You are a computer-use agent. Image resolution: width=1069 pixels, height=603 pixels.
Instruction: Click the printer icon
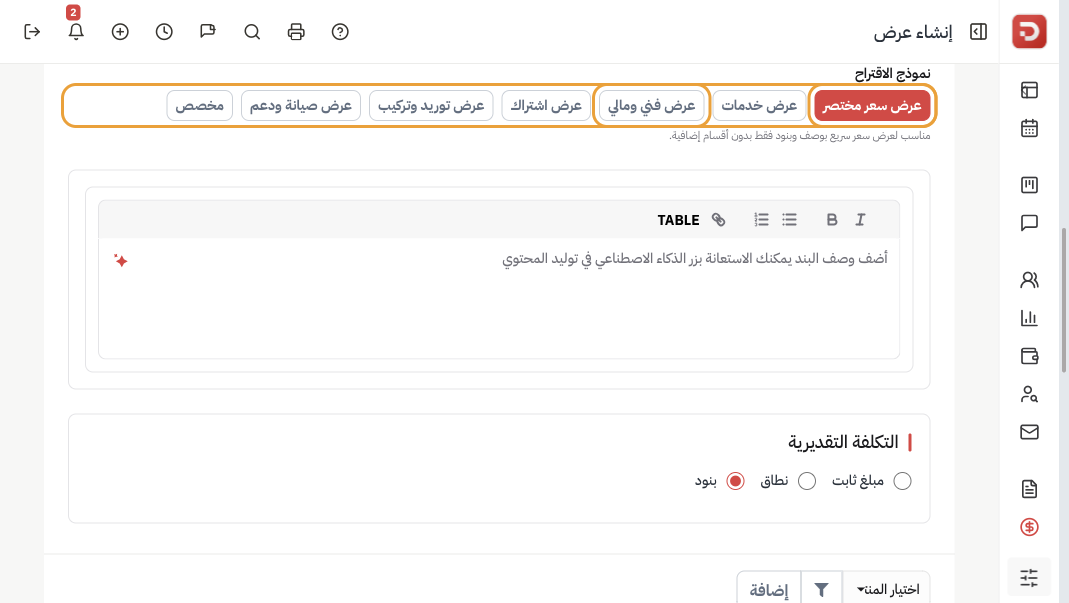coord(296,32)
